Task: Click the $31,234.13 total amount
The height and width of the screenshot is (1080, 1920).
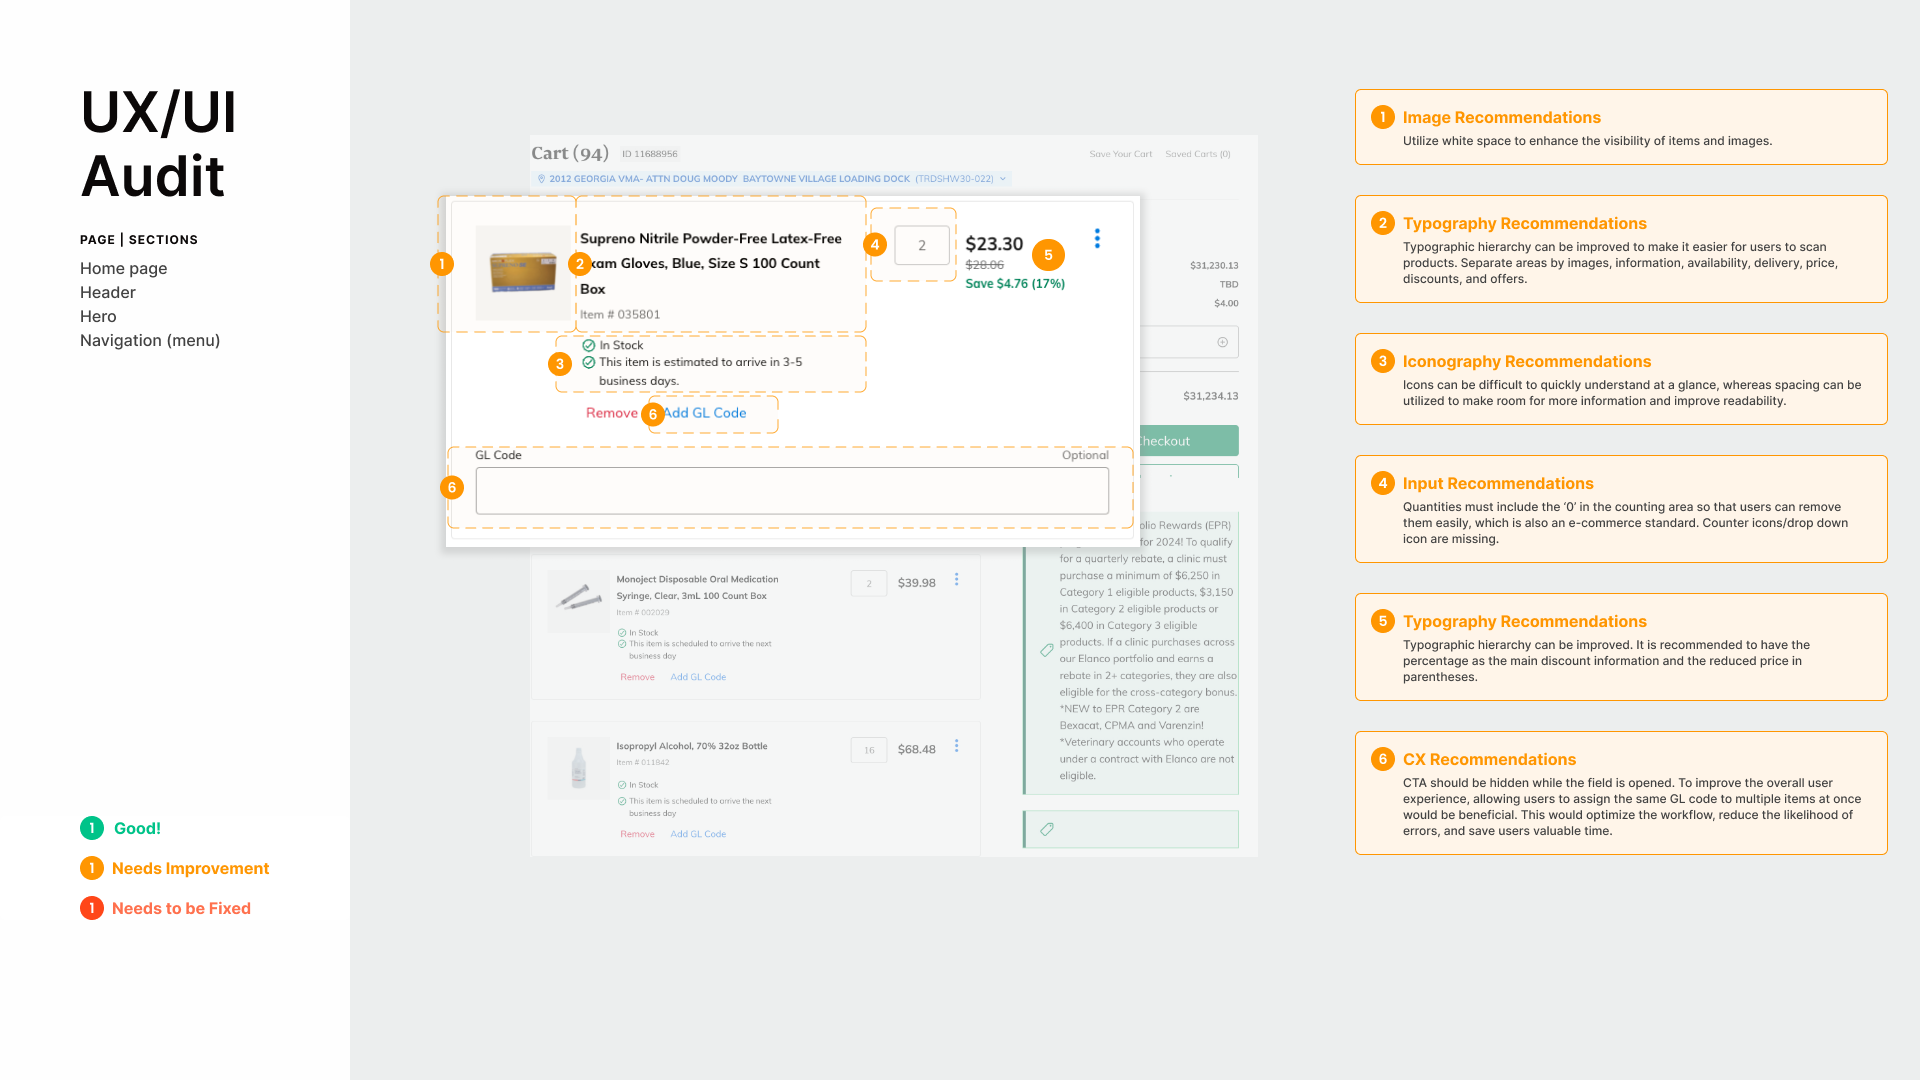Action: [x=1211, y=397]
